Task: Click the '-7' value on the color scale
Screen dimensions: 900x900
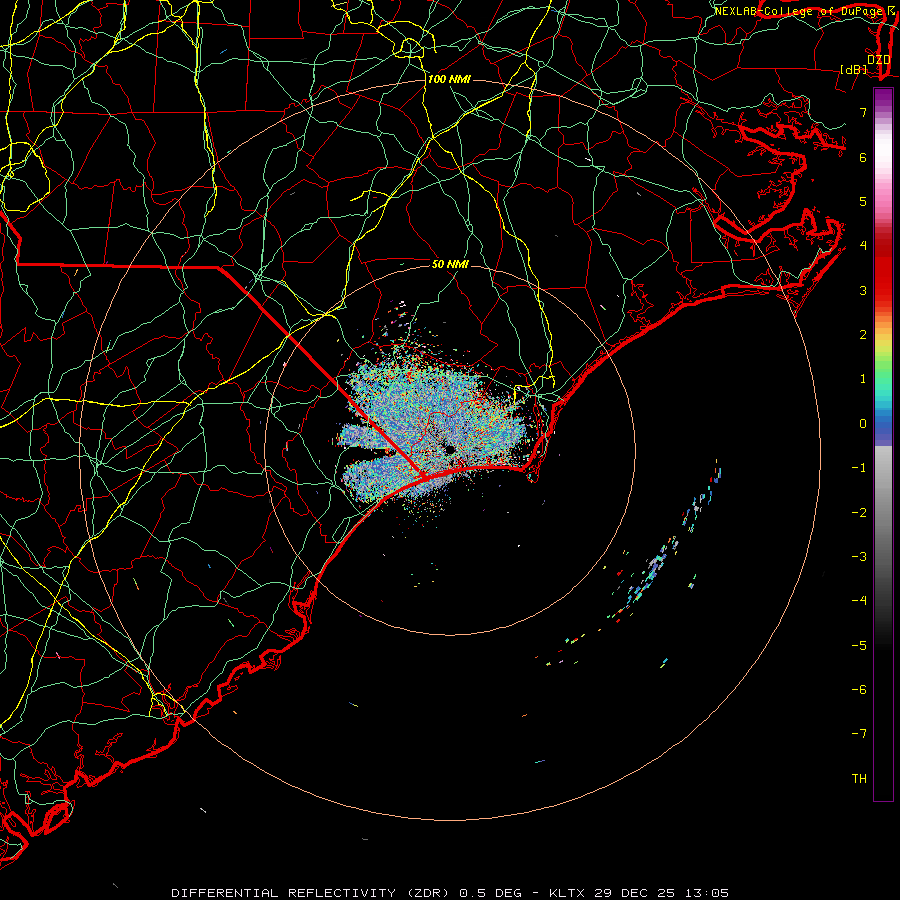Action: click(859, 734)
